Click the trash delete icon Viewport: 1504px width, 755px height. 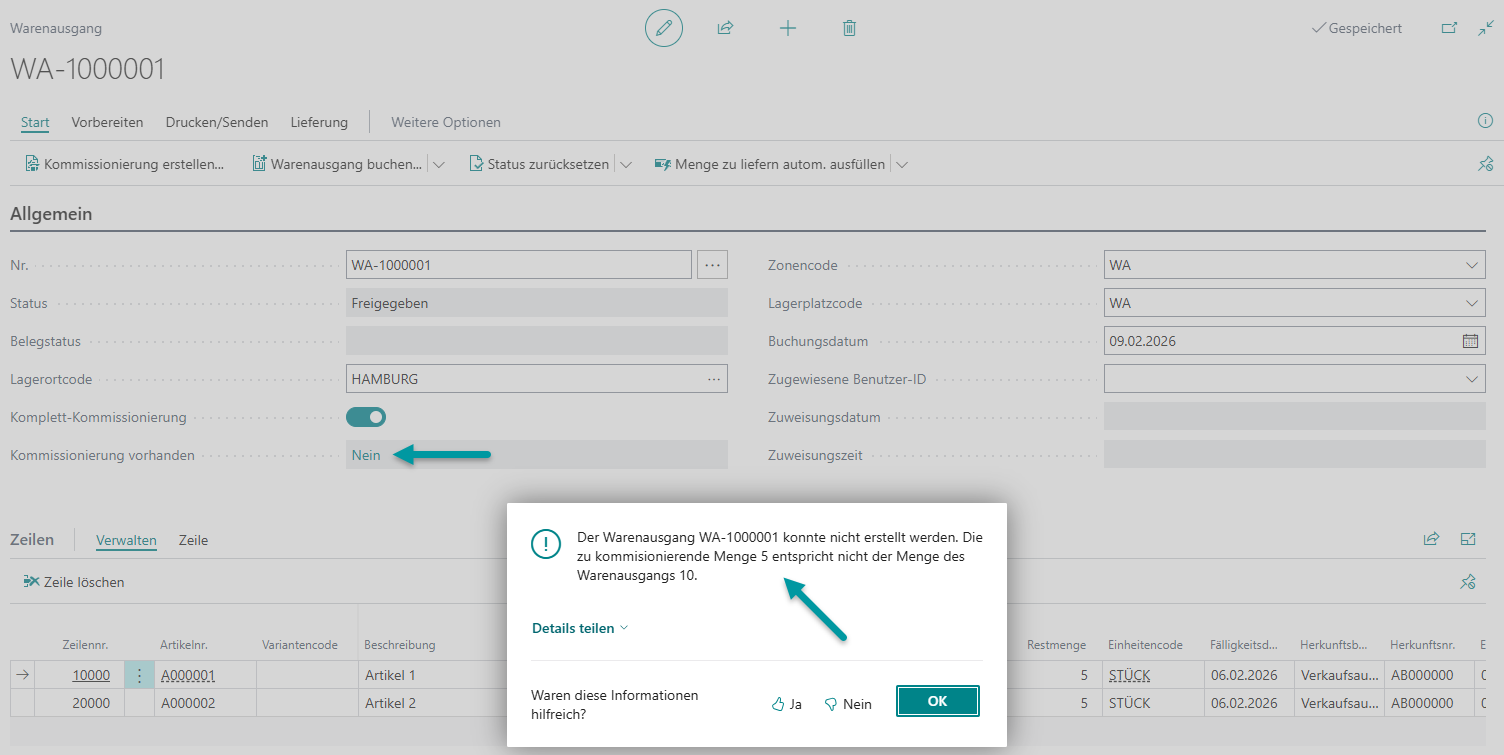(849, 28)
